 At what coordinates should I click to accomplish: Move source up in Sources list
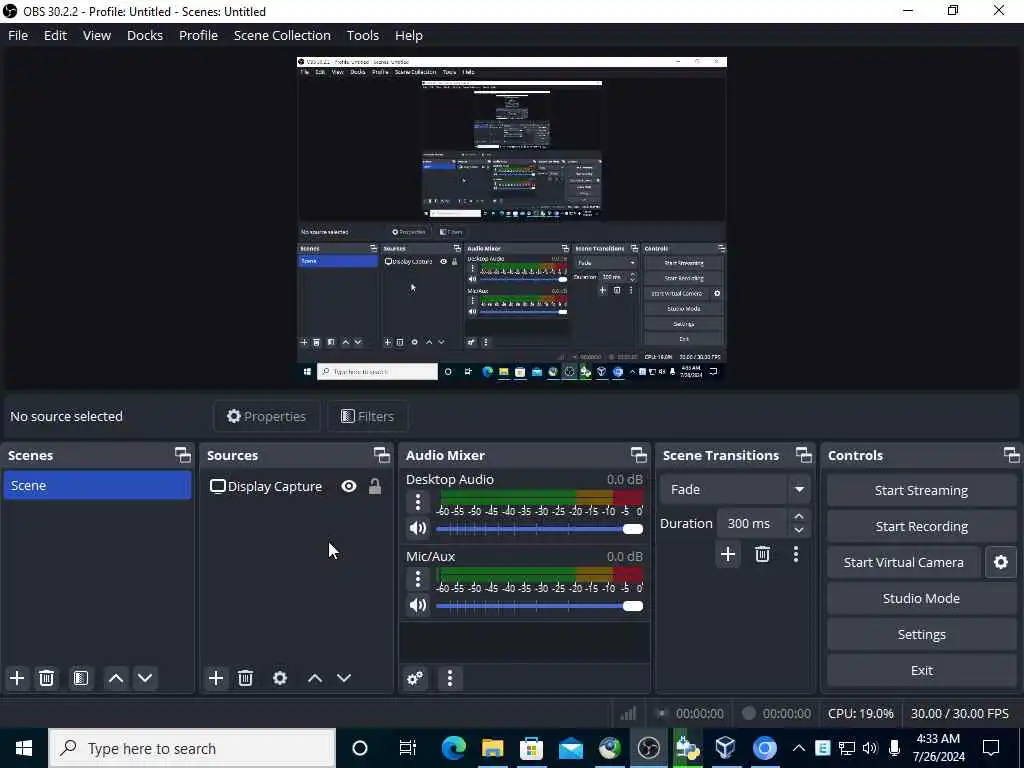(315, 678)
